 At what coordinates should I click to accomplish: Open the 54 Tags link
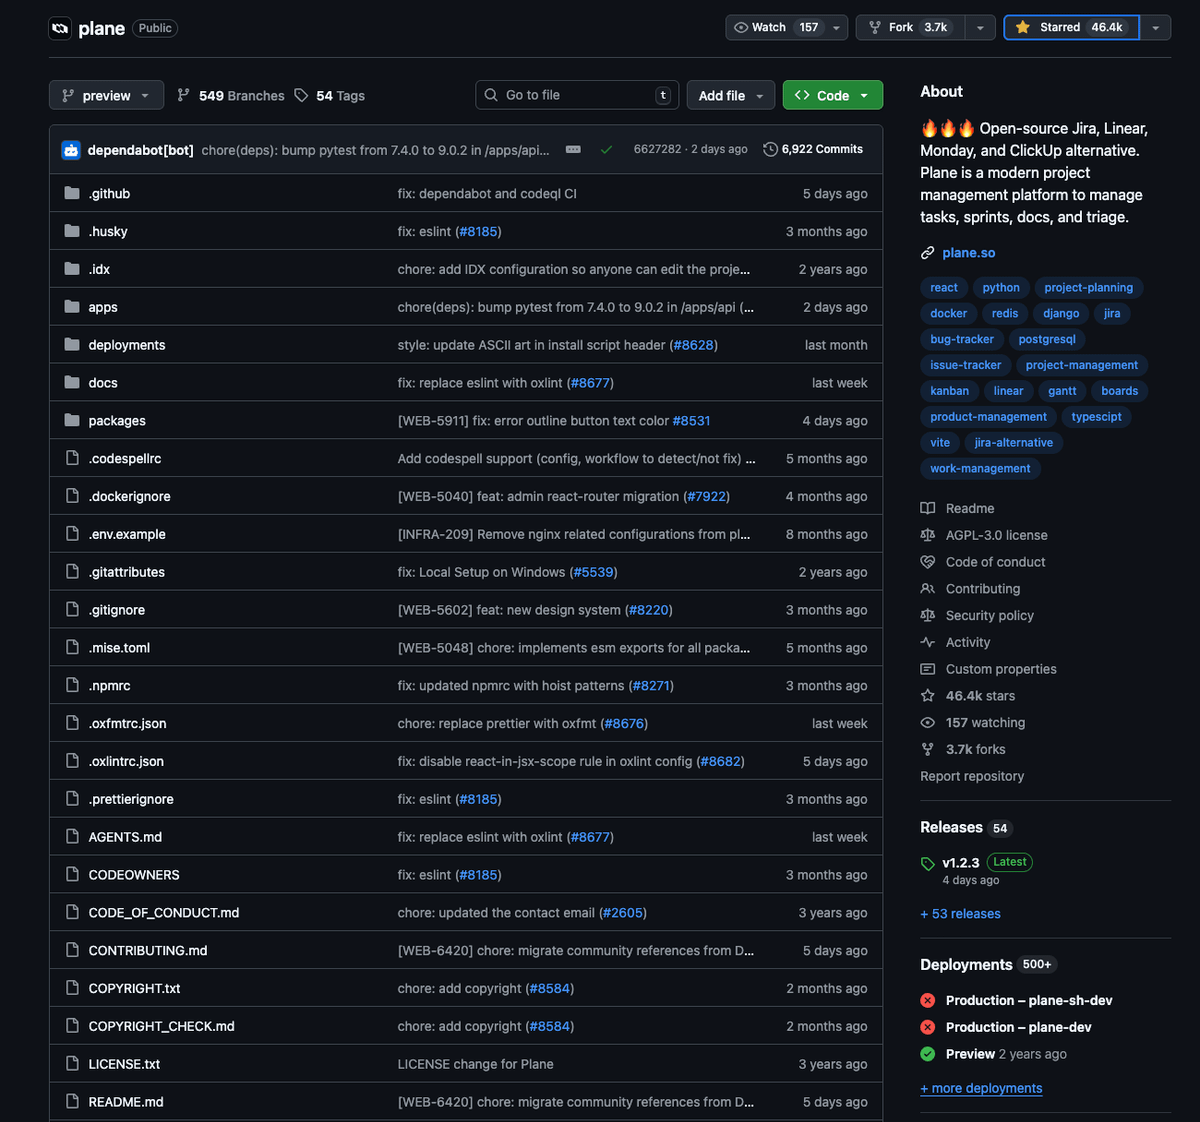330,95
